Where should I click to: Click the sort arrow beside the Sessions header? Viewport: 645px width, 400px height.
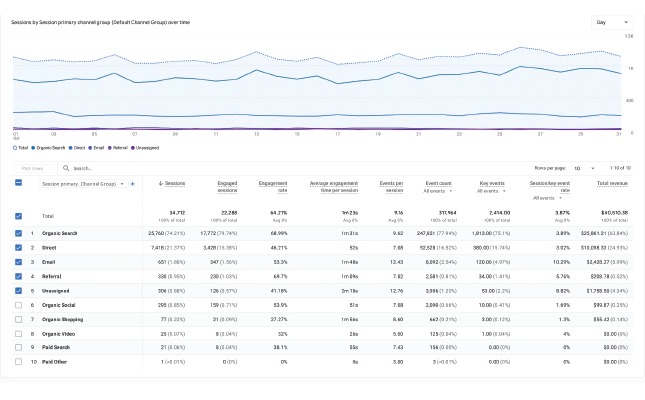[160, 183]
